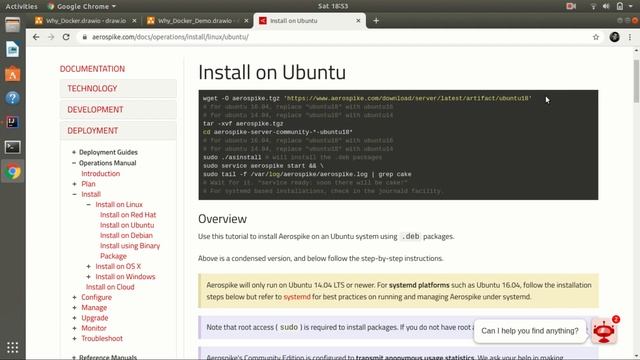This screenshot has width=640, height=360.
Task: Click the wget command line in the code block
Action: (x=367, y=98)
